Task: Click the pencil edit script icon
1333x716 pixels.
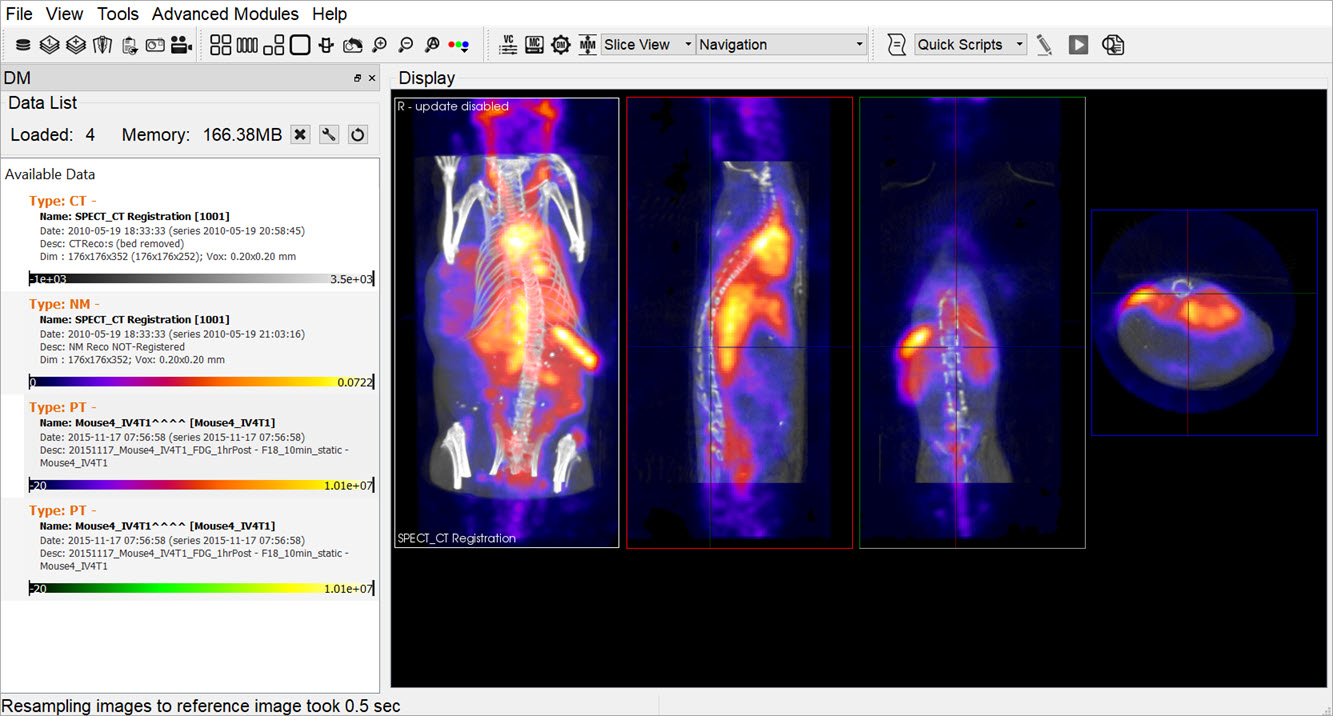Action: tap(1044, 45)
